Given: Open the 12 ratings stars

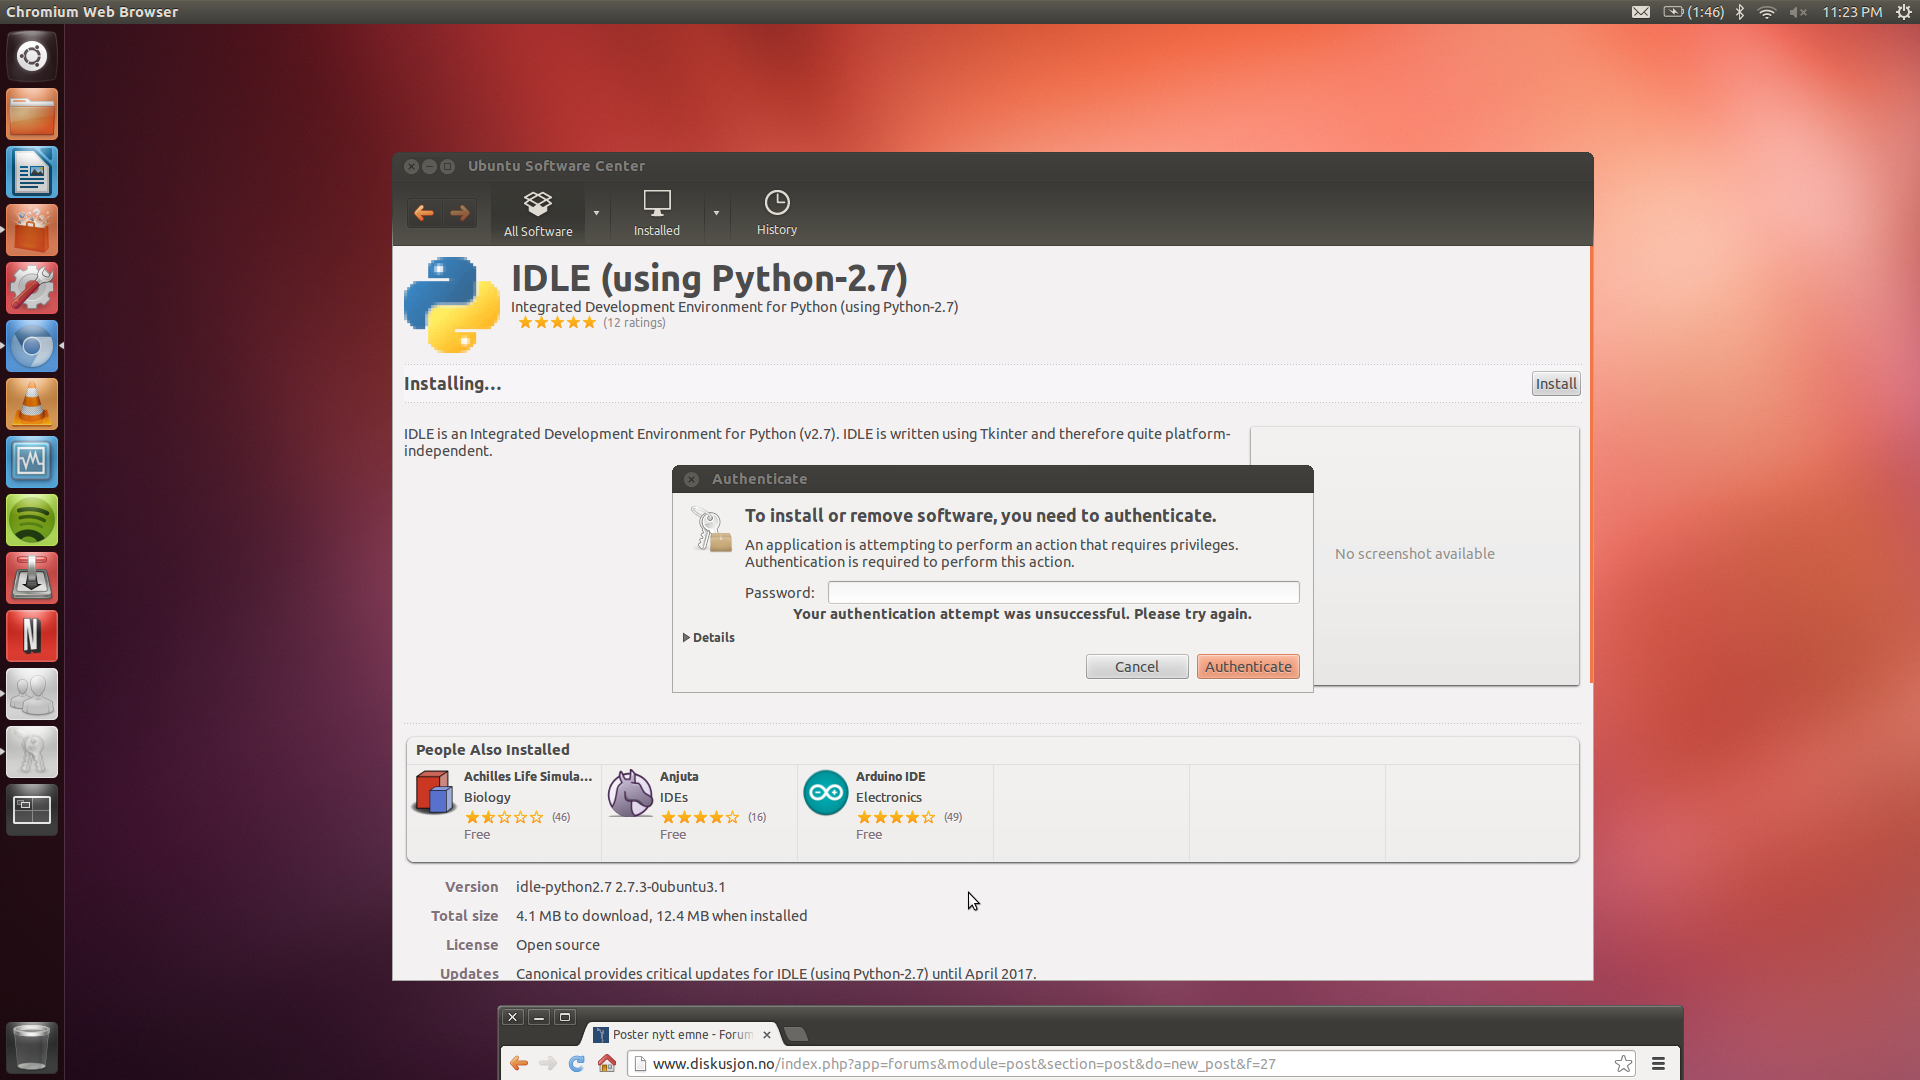Looking at the screenshot, I should tap(557, 323).
